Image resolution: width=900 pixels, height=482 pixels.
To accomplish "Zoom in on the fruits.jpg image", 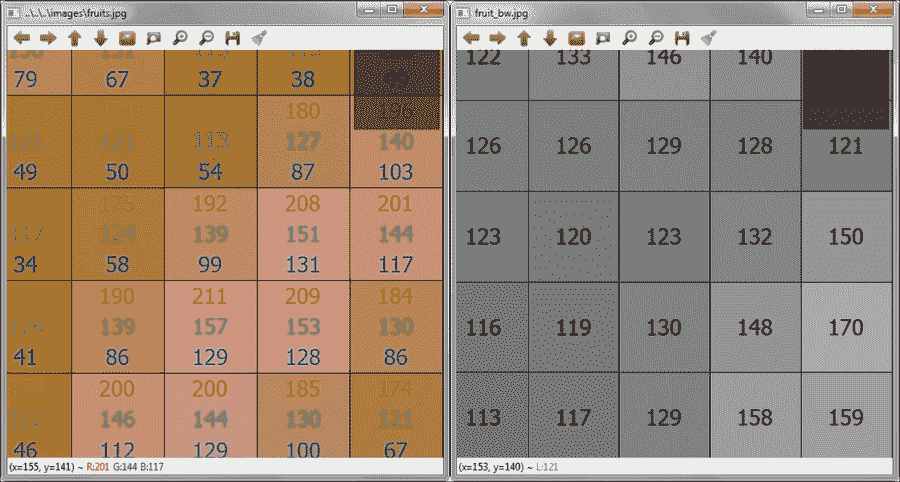I will coord(180,38).
